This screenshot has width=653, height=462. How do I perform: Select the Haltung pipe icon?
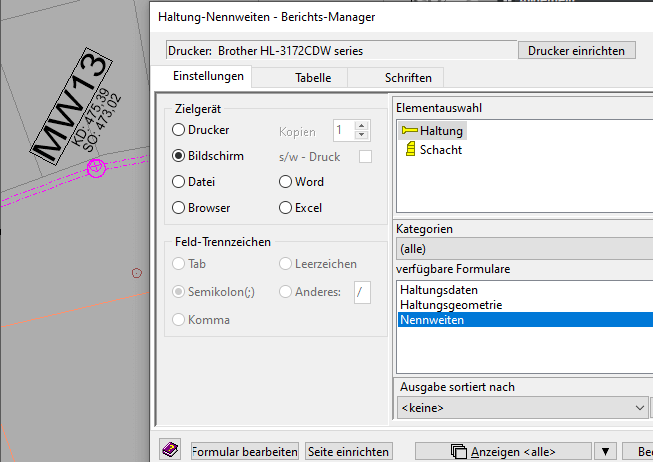coord(409,131)
